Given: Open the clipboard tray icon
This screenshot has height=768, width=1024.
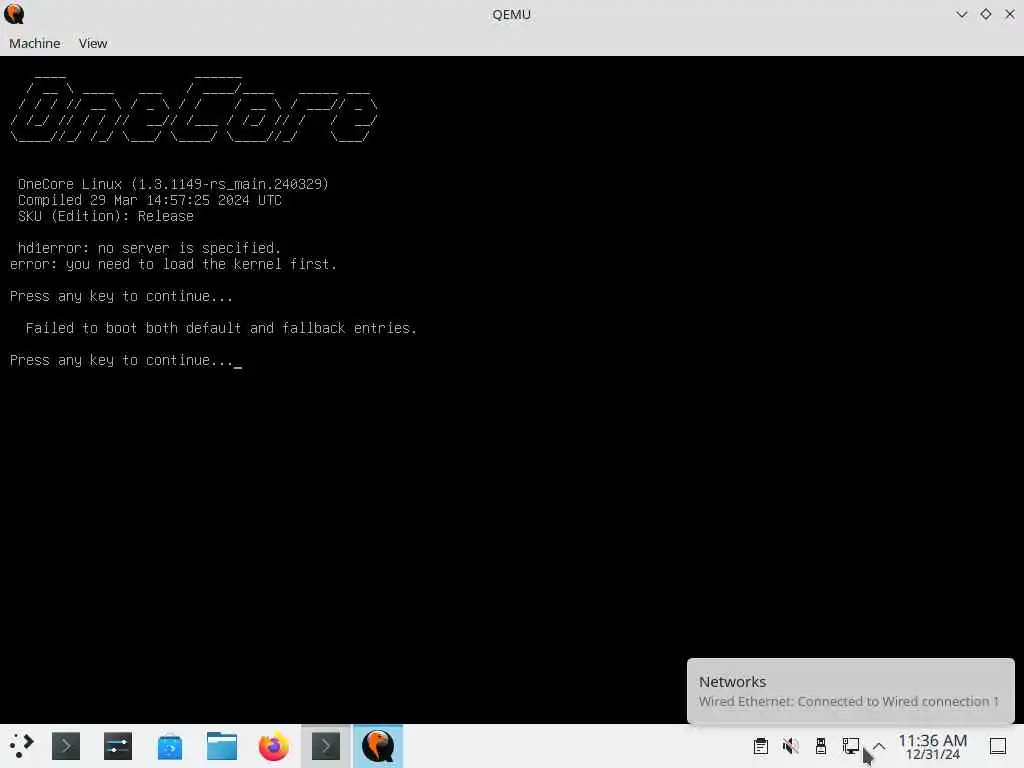Looking at the screenshot, I should [x=761, y=746].
